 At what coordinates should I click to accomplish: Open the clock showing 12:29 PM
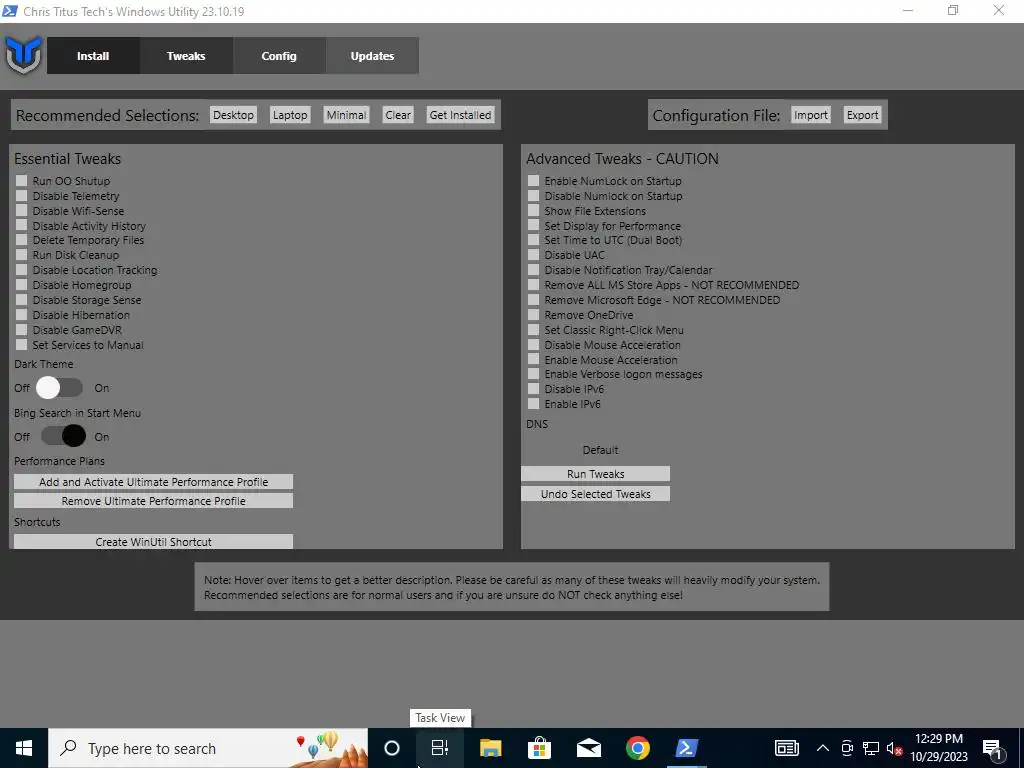point(938,748)
